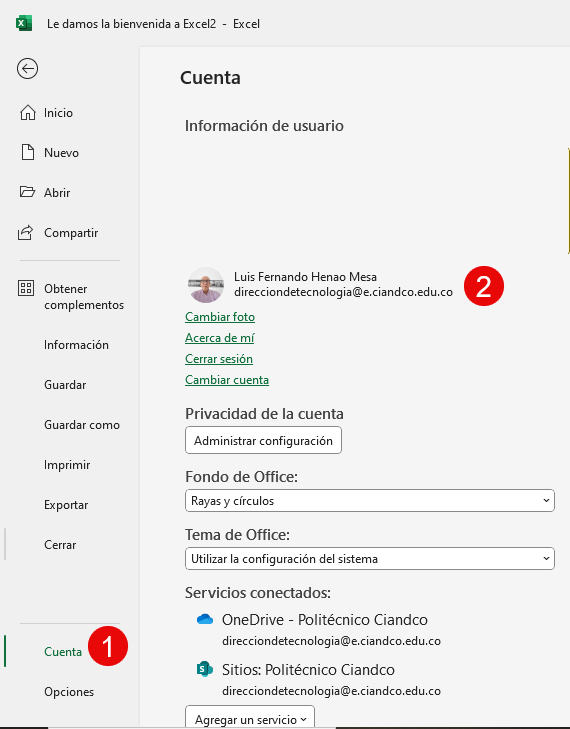Open the Exportar page
570x729 pixels.
point(66,504)
